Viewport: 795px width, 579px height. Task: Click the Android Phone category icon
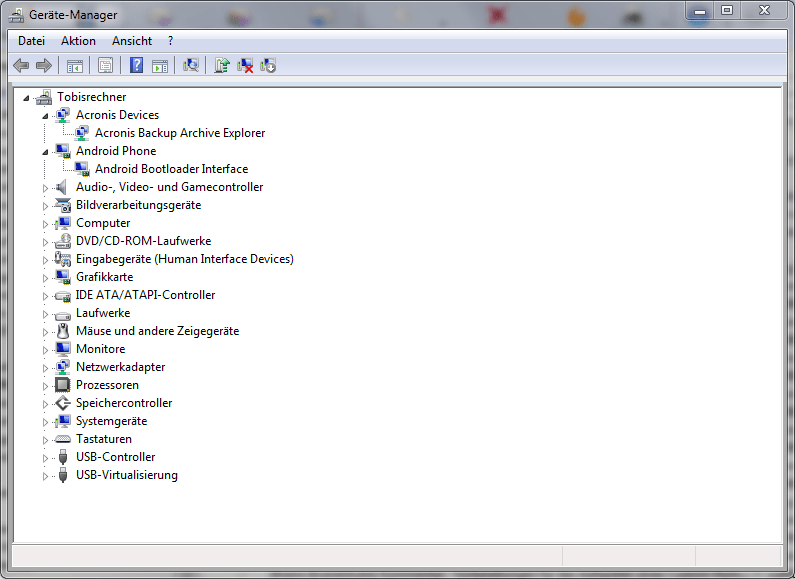click(63, 151)
